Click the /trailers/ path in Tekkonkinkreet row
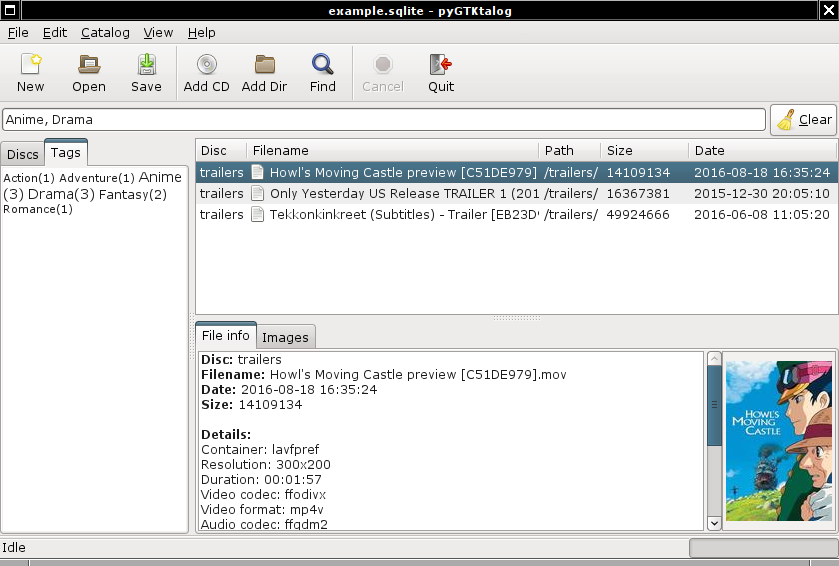Screen dimensions: 839x566 (x=571, y=215)
